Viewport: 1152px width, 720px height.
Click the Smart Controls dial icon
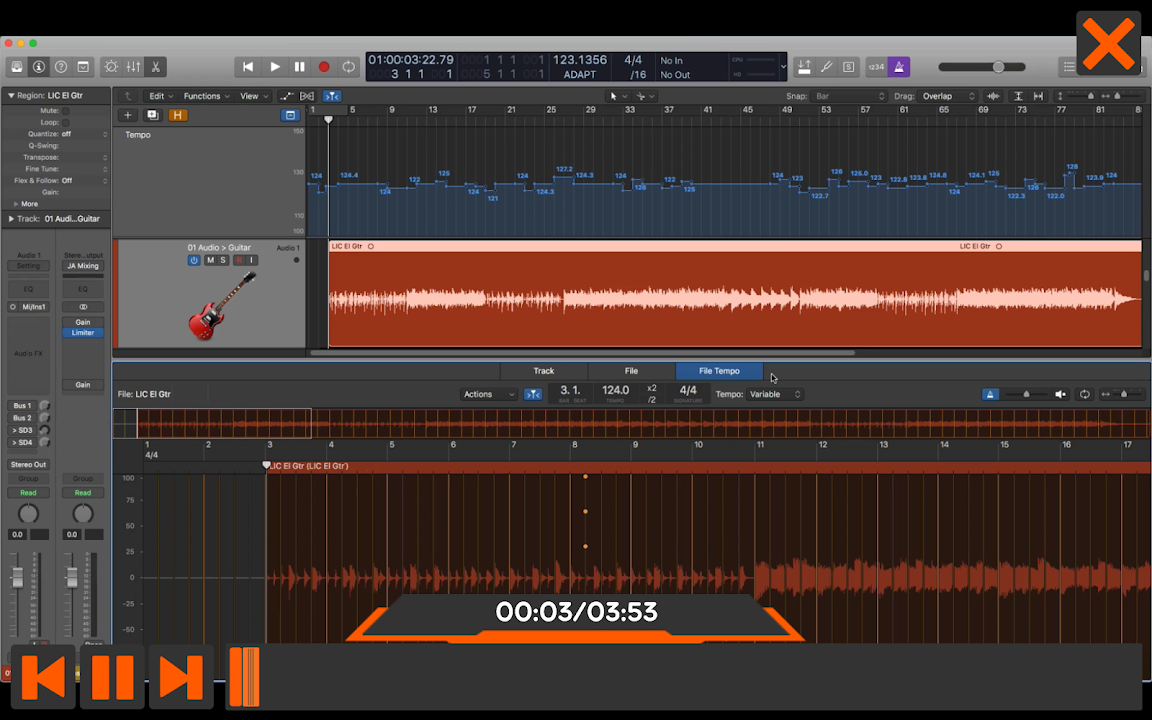(111, 67)
